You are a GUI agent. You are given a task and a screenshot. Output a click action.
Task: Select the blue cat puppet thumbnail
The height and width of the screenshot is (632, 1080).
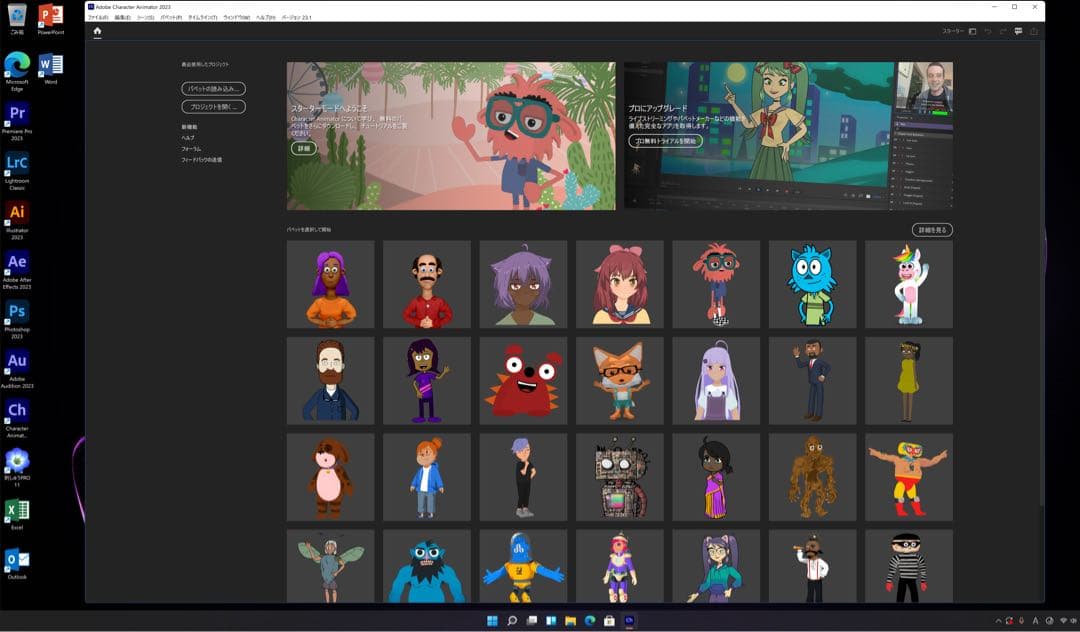[812, 284]
